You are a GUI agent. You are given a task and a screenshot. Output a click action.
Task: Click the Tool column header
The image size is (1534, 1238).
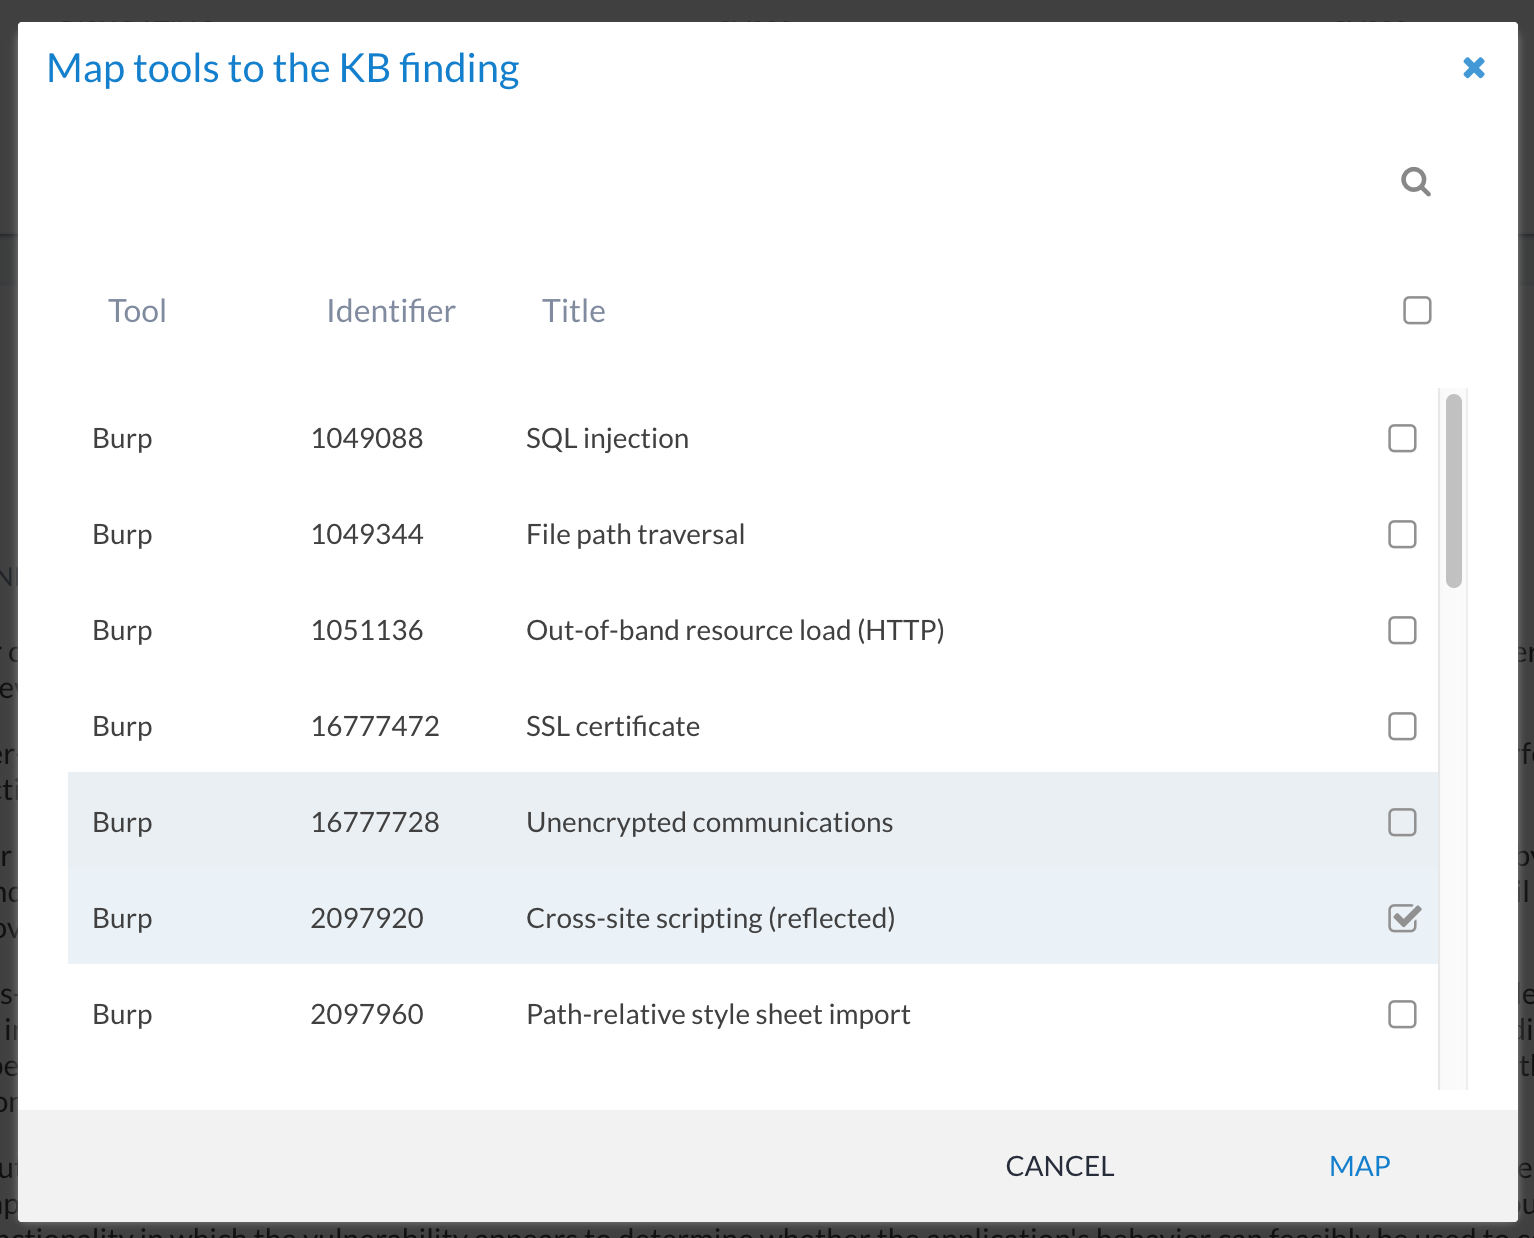(x=137, y=311)
